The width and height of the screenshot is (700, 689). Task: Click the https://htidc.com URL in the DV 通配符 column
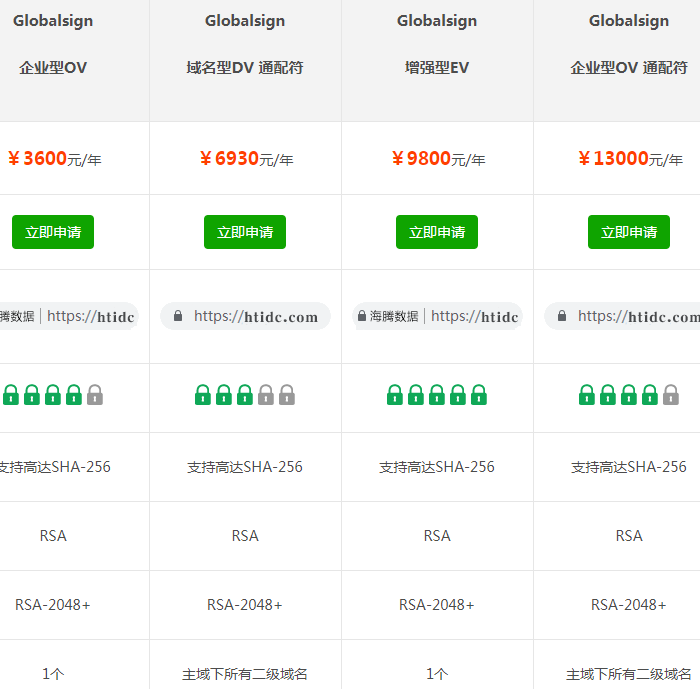256,316
